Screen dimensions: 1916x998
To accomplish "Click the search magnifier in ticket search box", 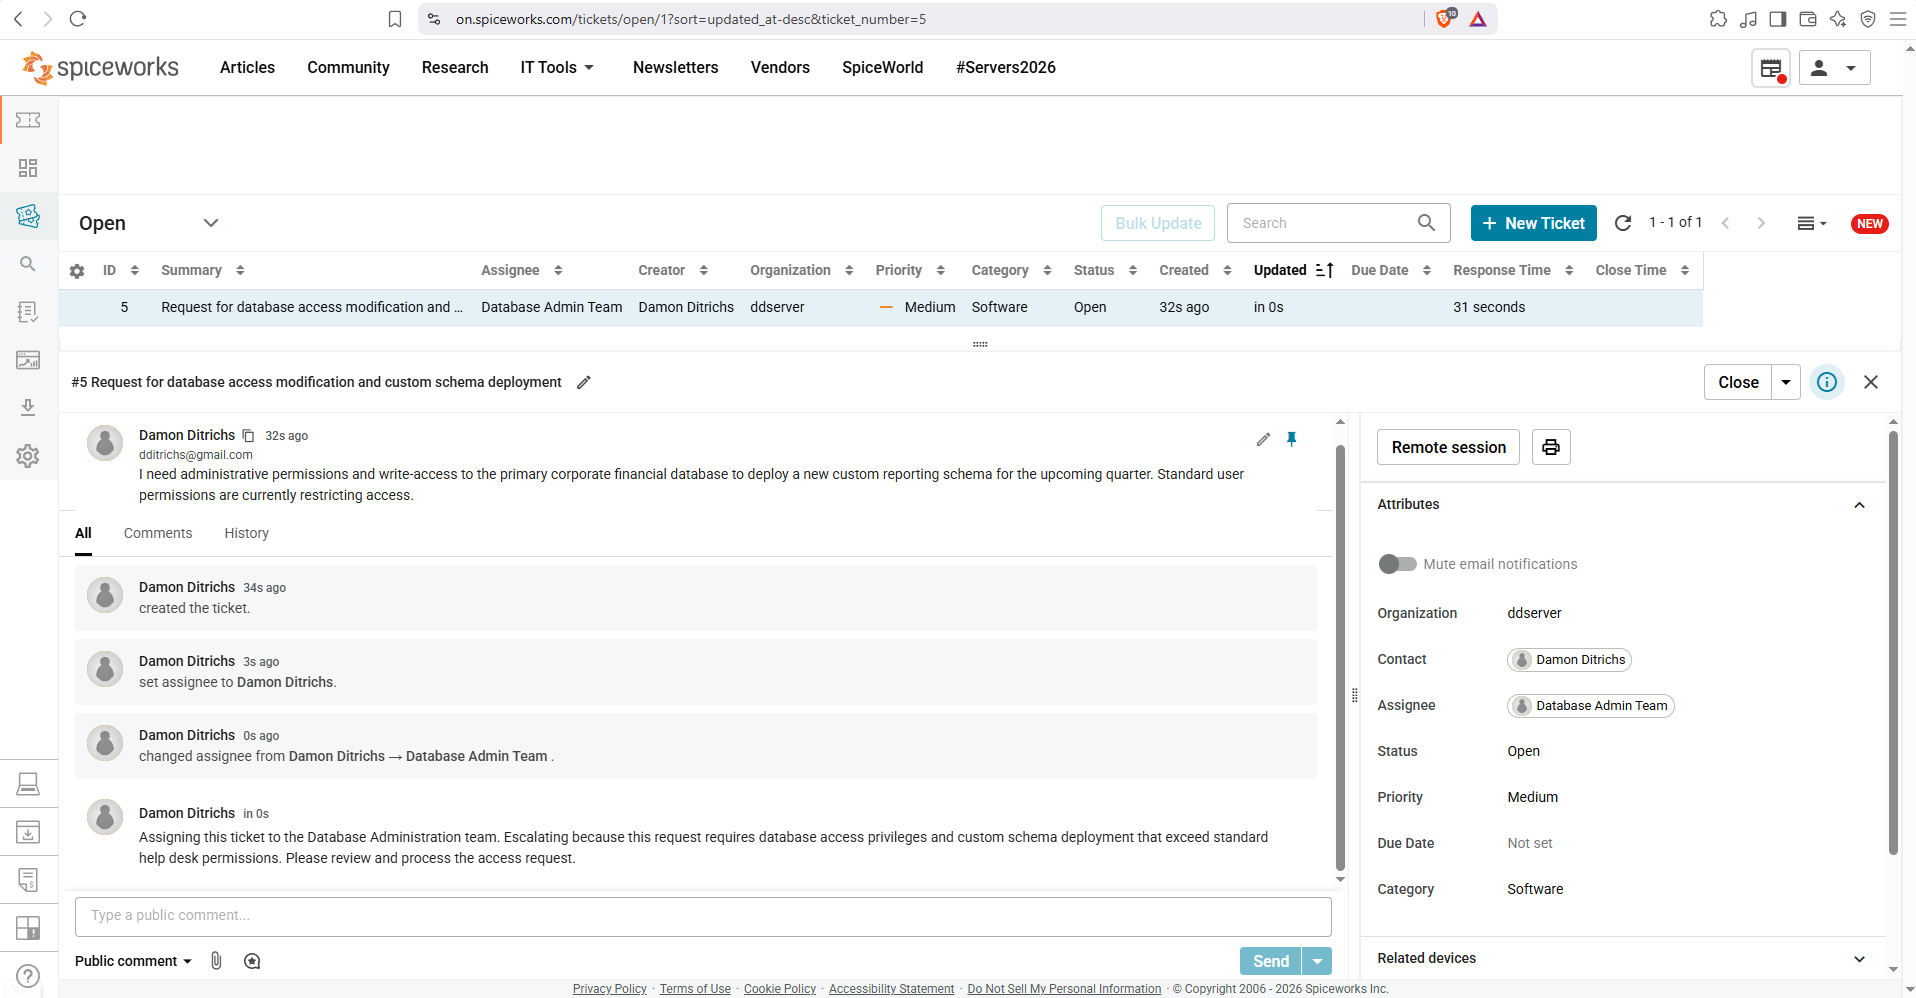I will pyautogui.click(x=1426, y=223).
